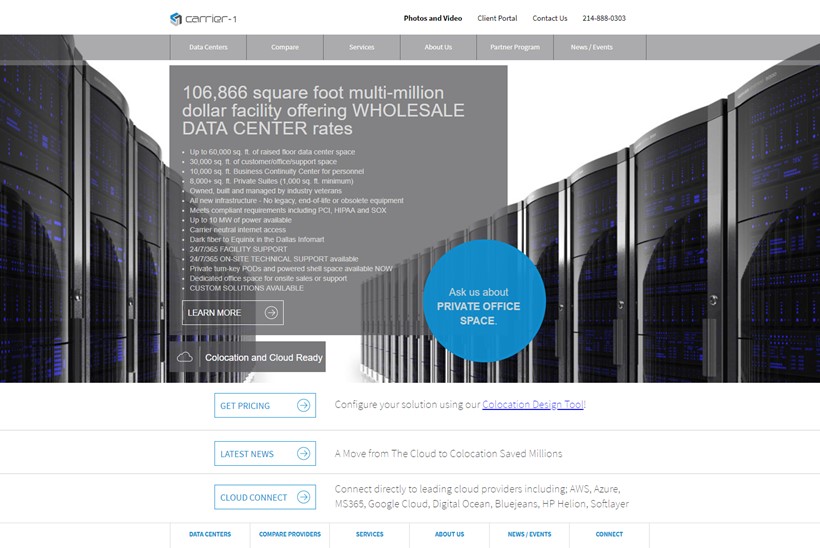Click the blue Private Office Space circle
The image size is (820, 548).
[x=484, y=301]
